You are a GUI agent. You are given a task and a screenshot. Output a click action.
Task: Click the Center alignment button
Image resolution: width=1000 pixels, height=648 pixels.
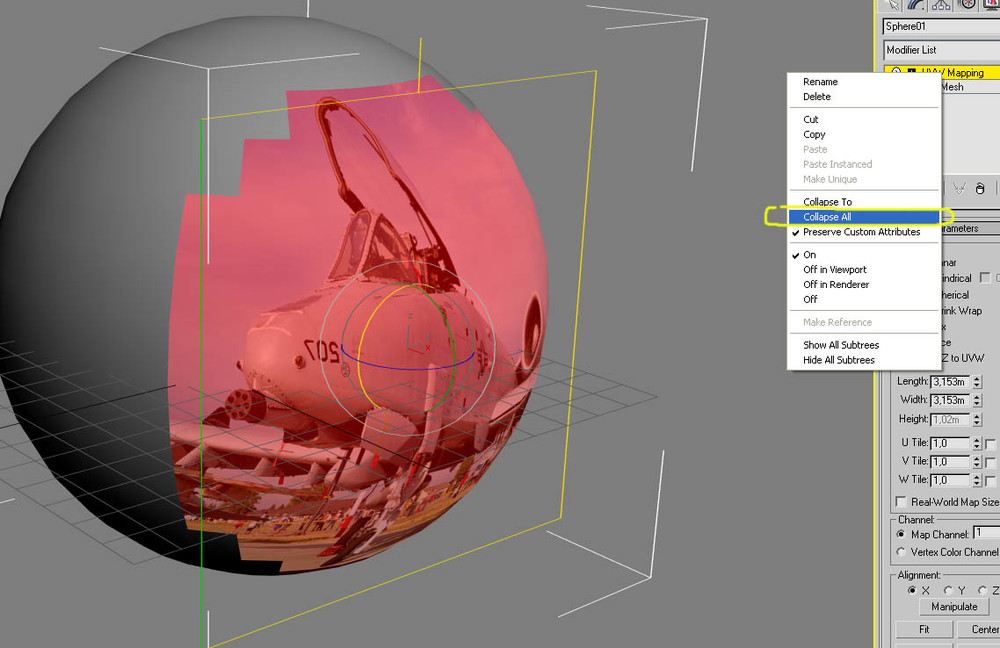click(978, 630)
